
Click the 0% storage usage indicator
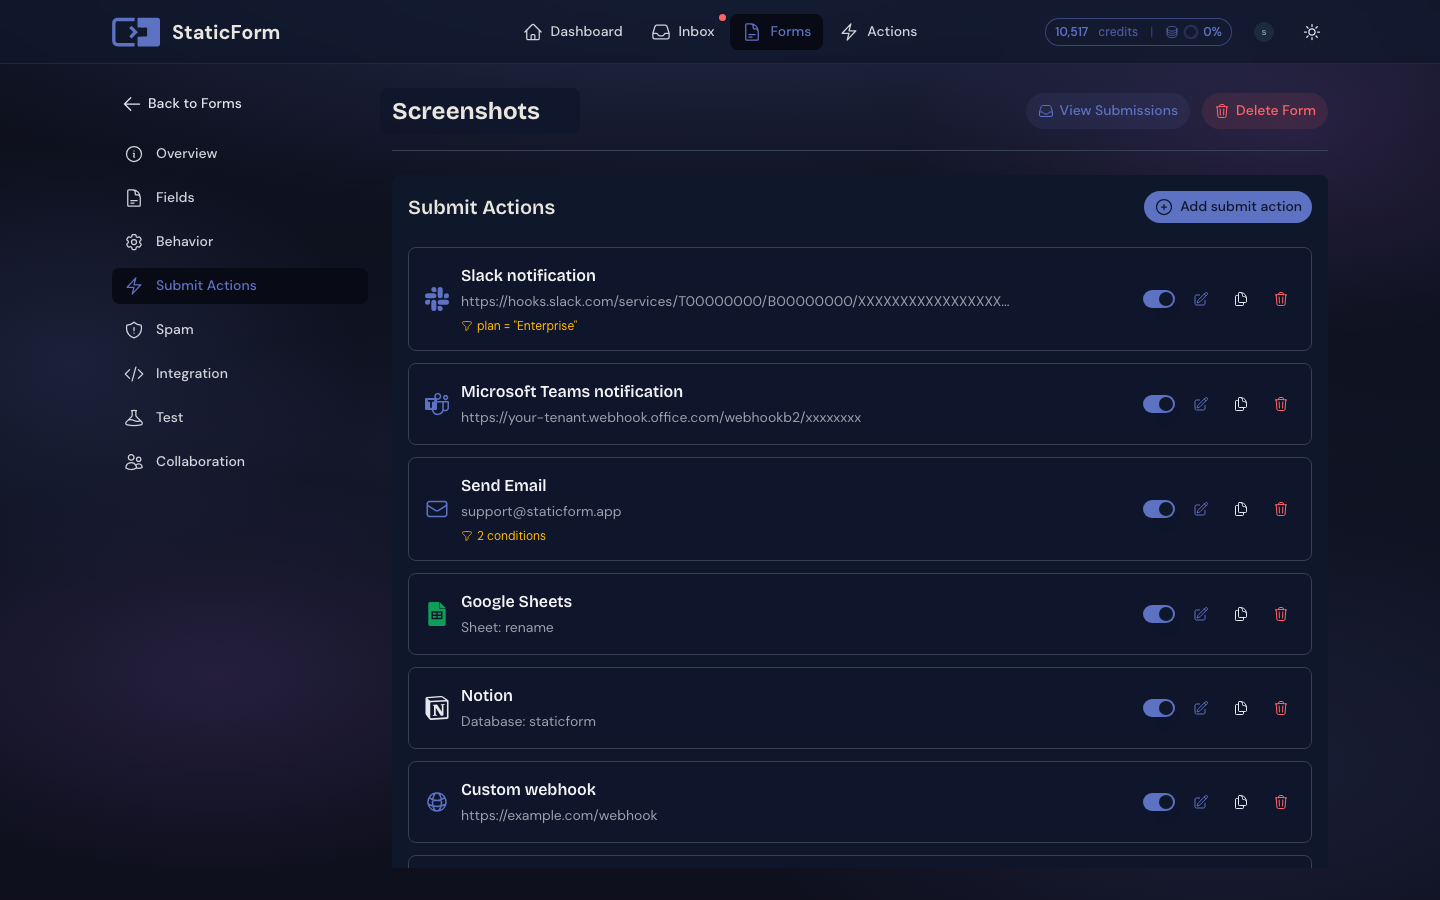click(x=1194, y=32)
